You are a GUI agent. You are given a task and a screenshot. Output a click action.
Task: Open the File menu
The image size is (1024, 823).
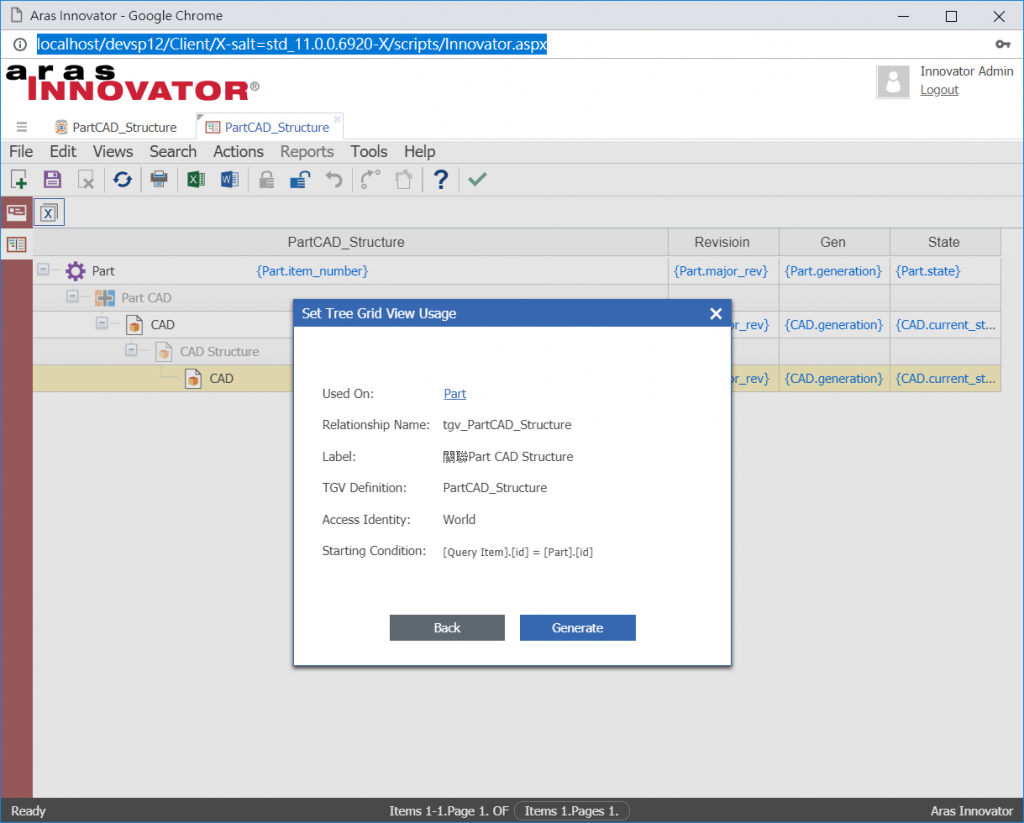[21, 152]
